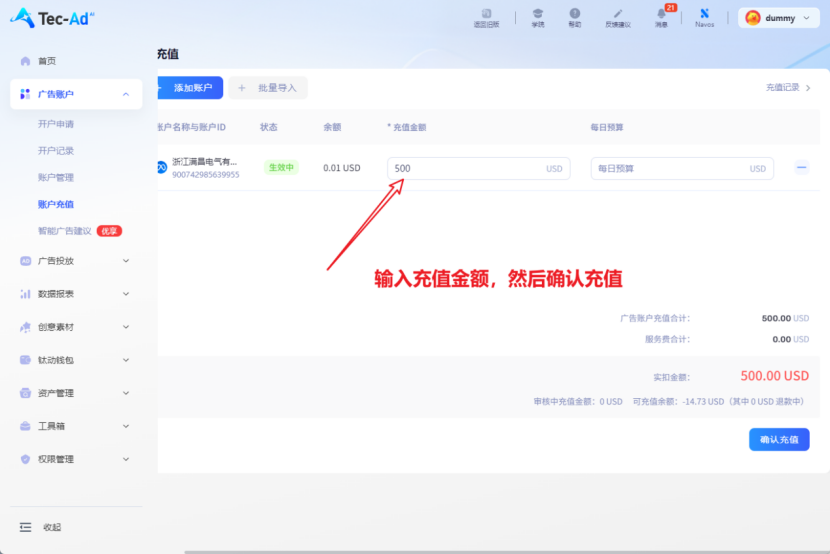Screen dimensions: 830x554
Task: Click the 生效中 status tag
Action: 281,167
